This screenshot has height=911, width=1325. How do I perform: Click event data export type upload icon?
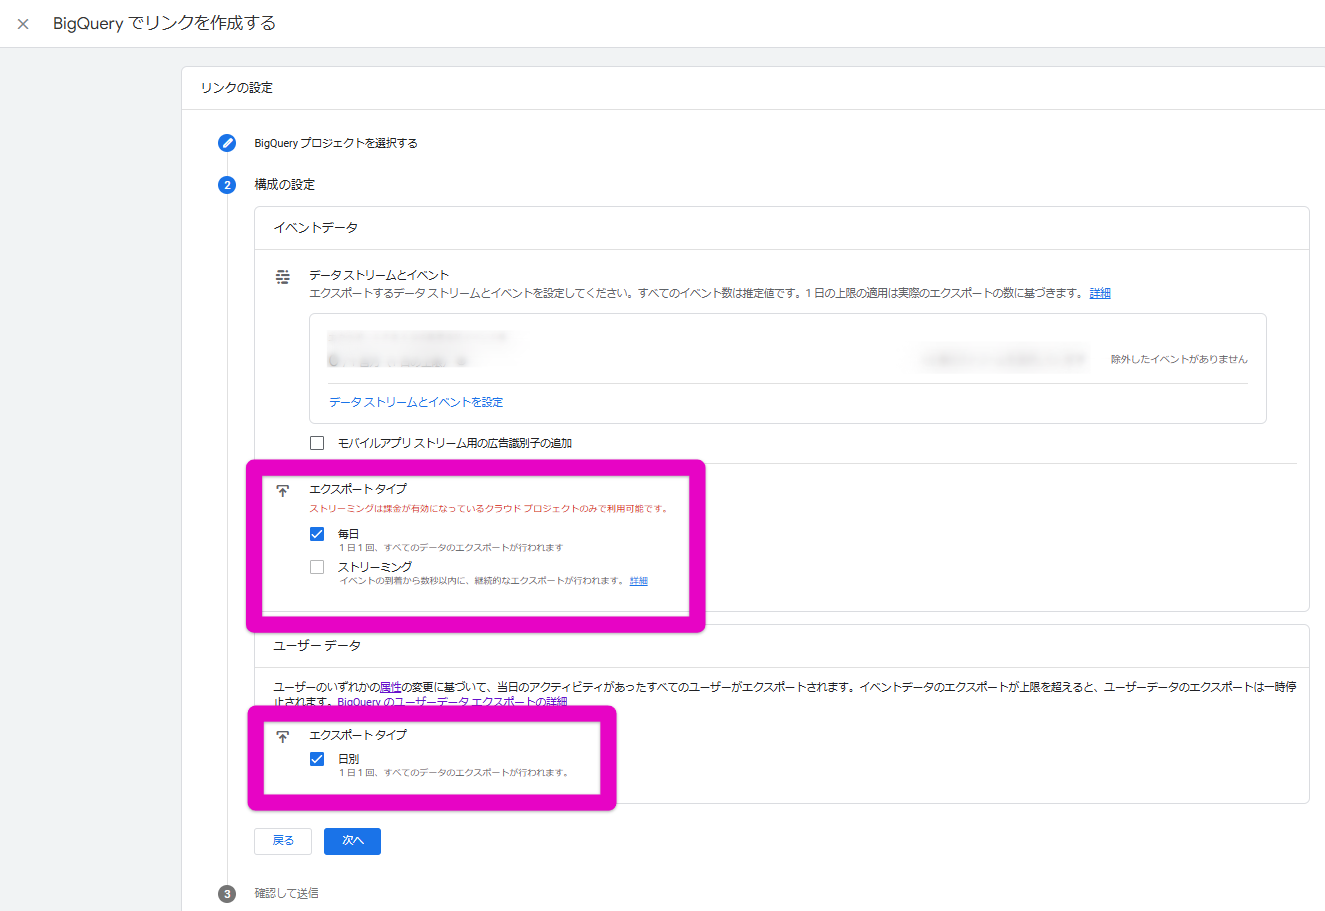coord(283,490)
